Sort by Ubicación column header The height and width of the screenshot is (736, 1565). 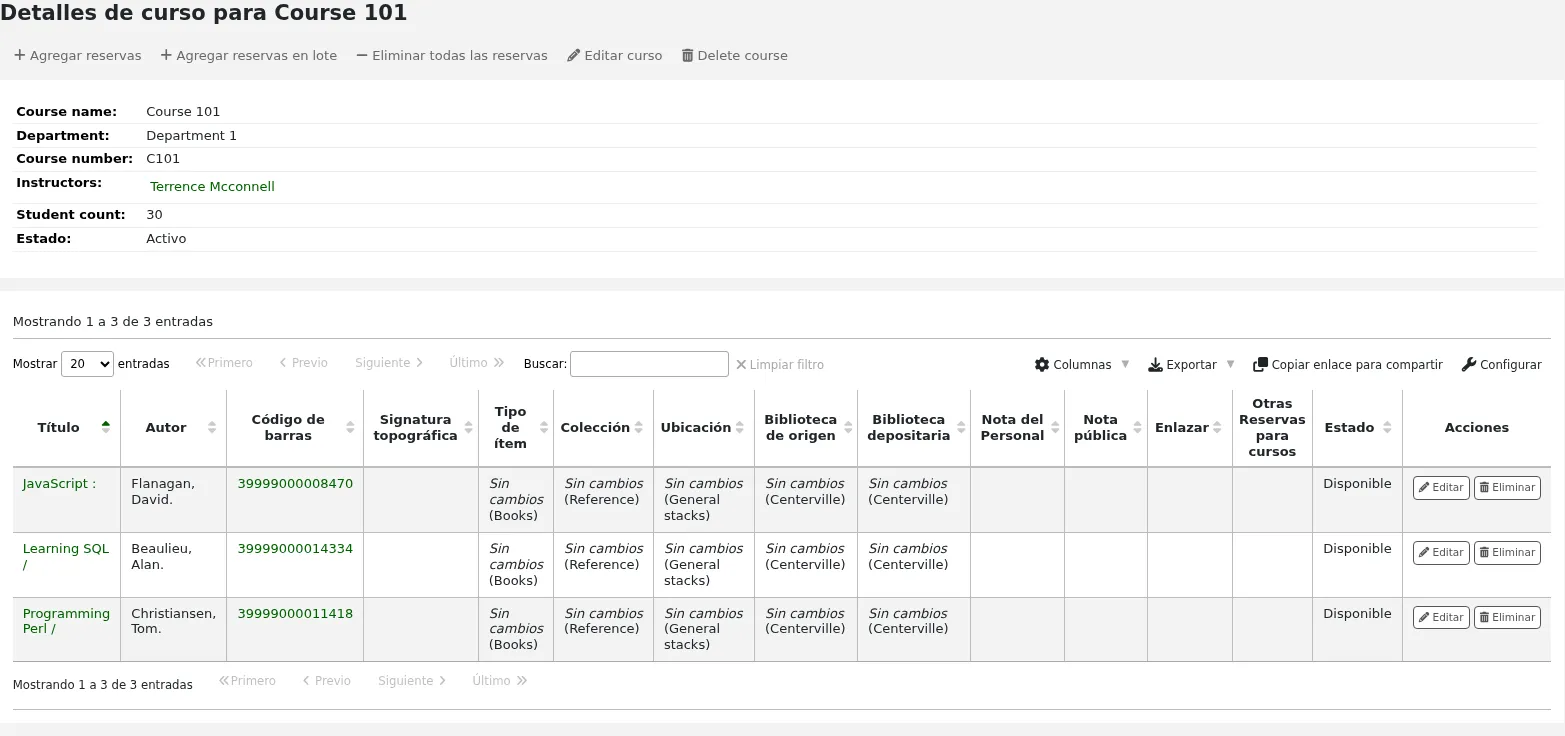pyautogui.click(x=704, y=428)
